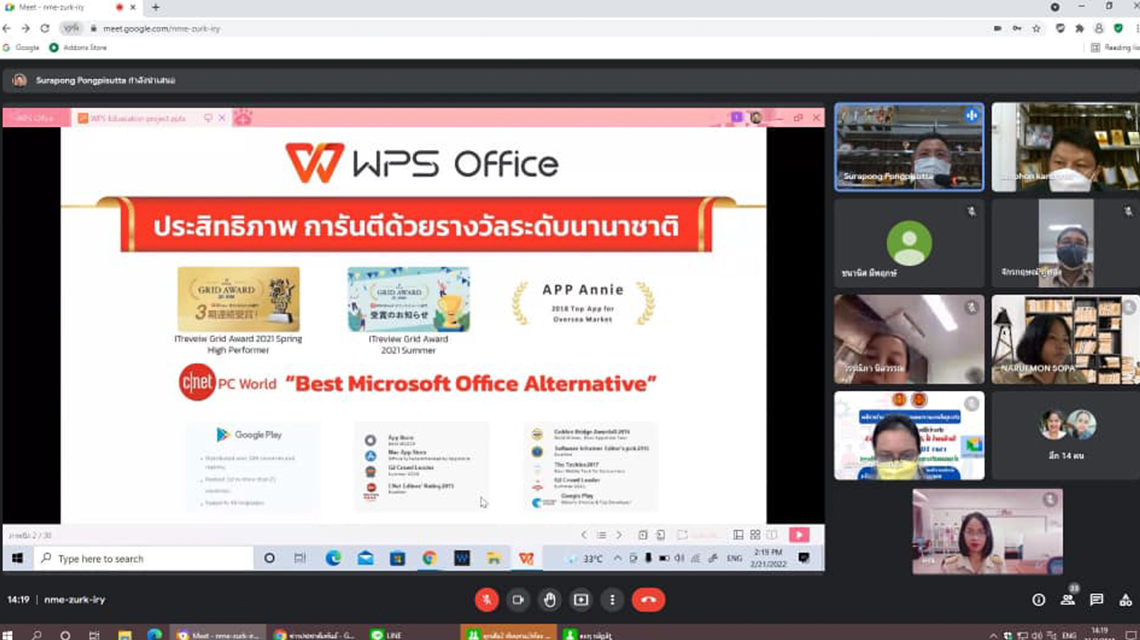Click the camera access indicator in address bar
The height and width of the screenshot is (640, 1140).
(998, 28)
